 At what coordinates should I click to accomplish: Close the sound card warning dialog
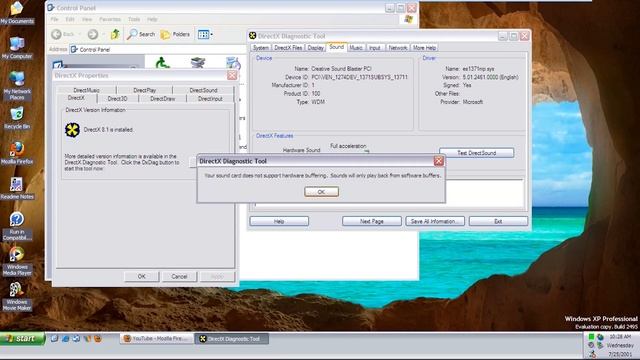[x=439, y=161]
